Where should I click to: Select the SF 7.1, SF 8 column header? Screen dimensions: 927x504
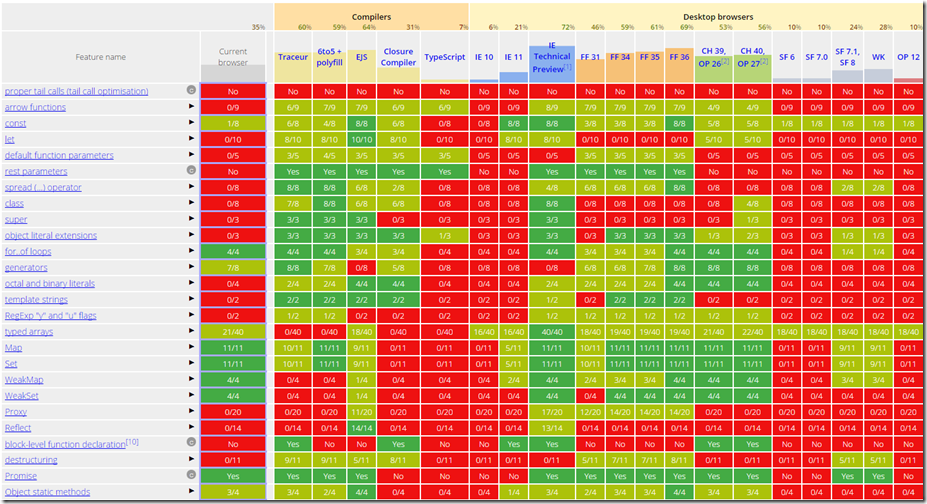pos(847,57)
